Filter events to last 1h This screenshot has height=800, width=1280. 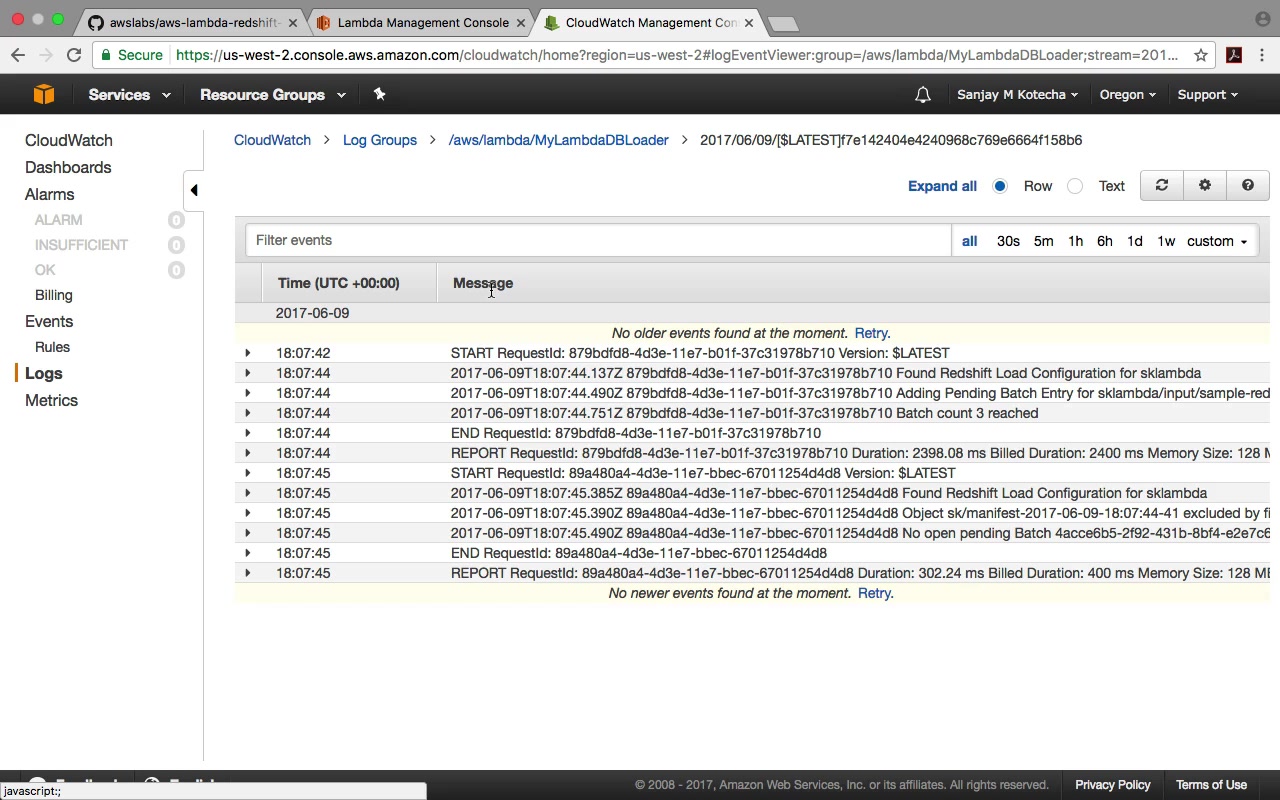(1075, 241)
